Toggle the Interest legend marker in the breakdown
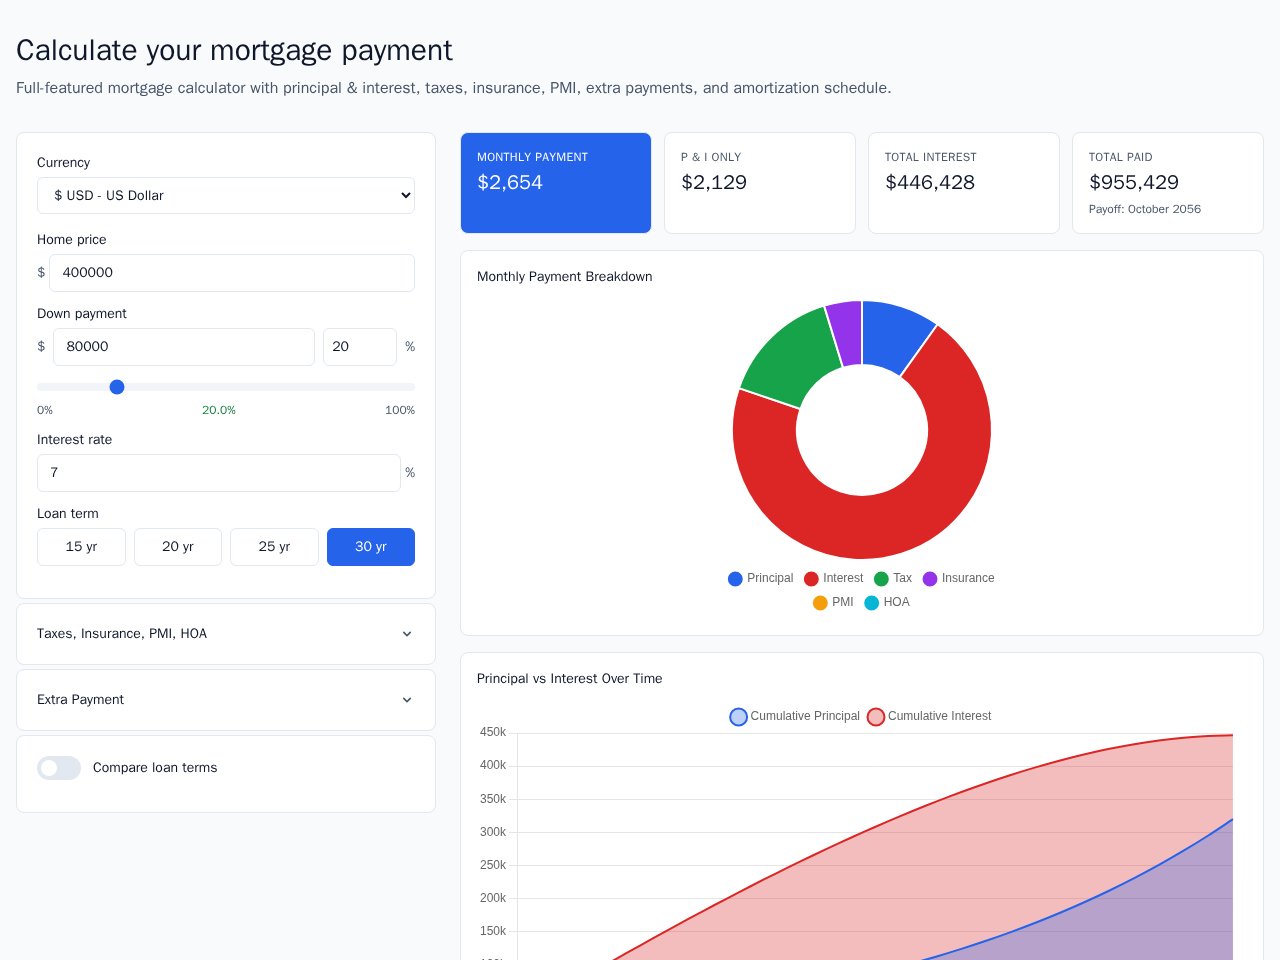Screen dimensions: 1280x960 811,579
